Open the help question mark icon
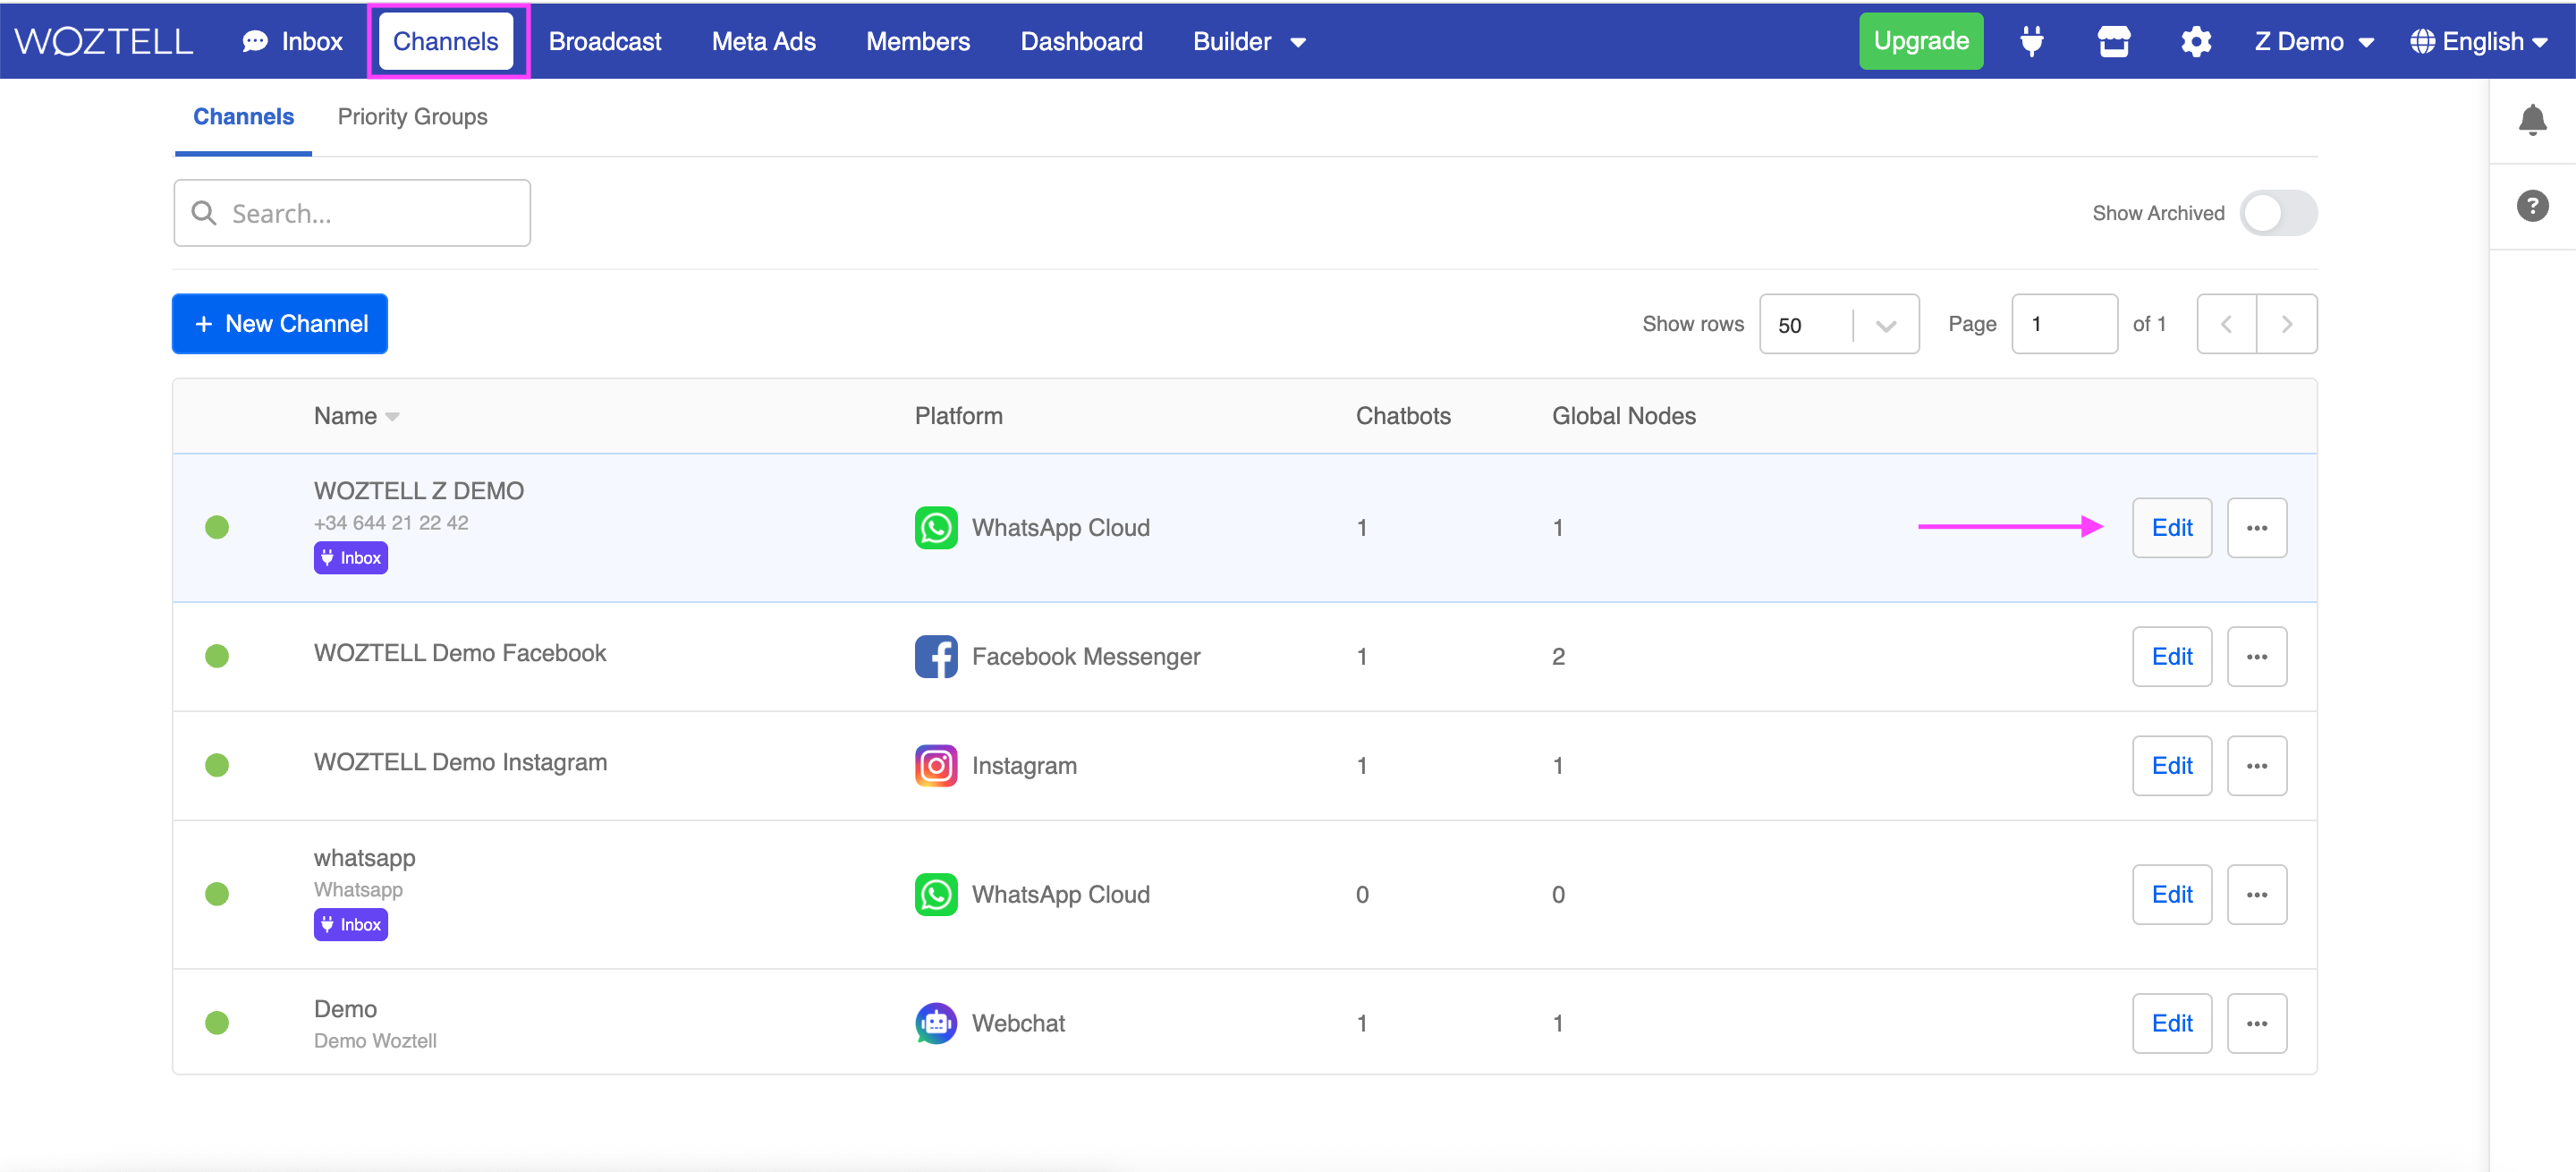 [2531, 206]
